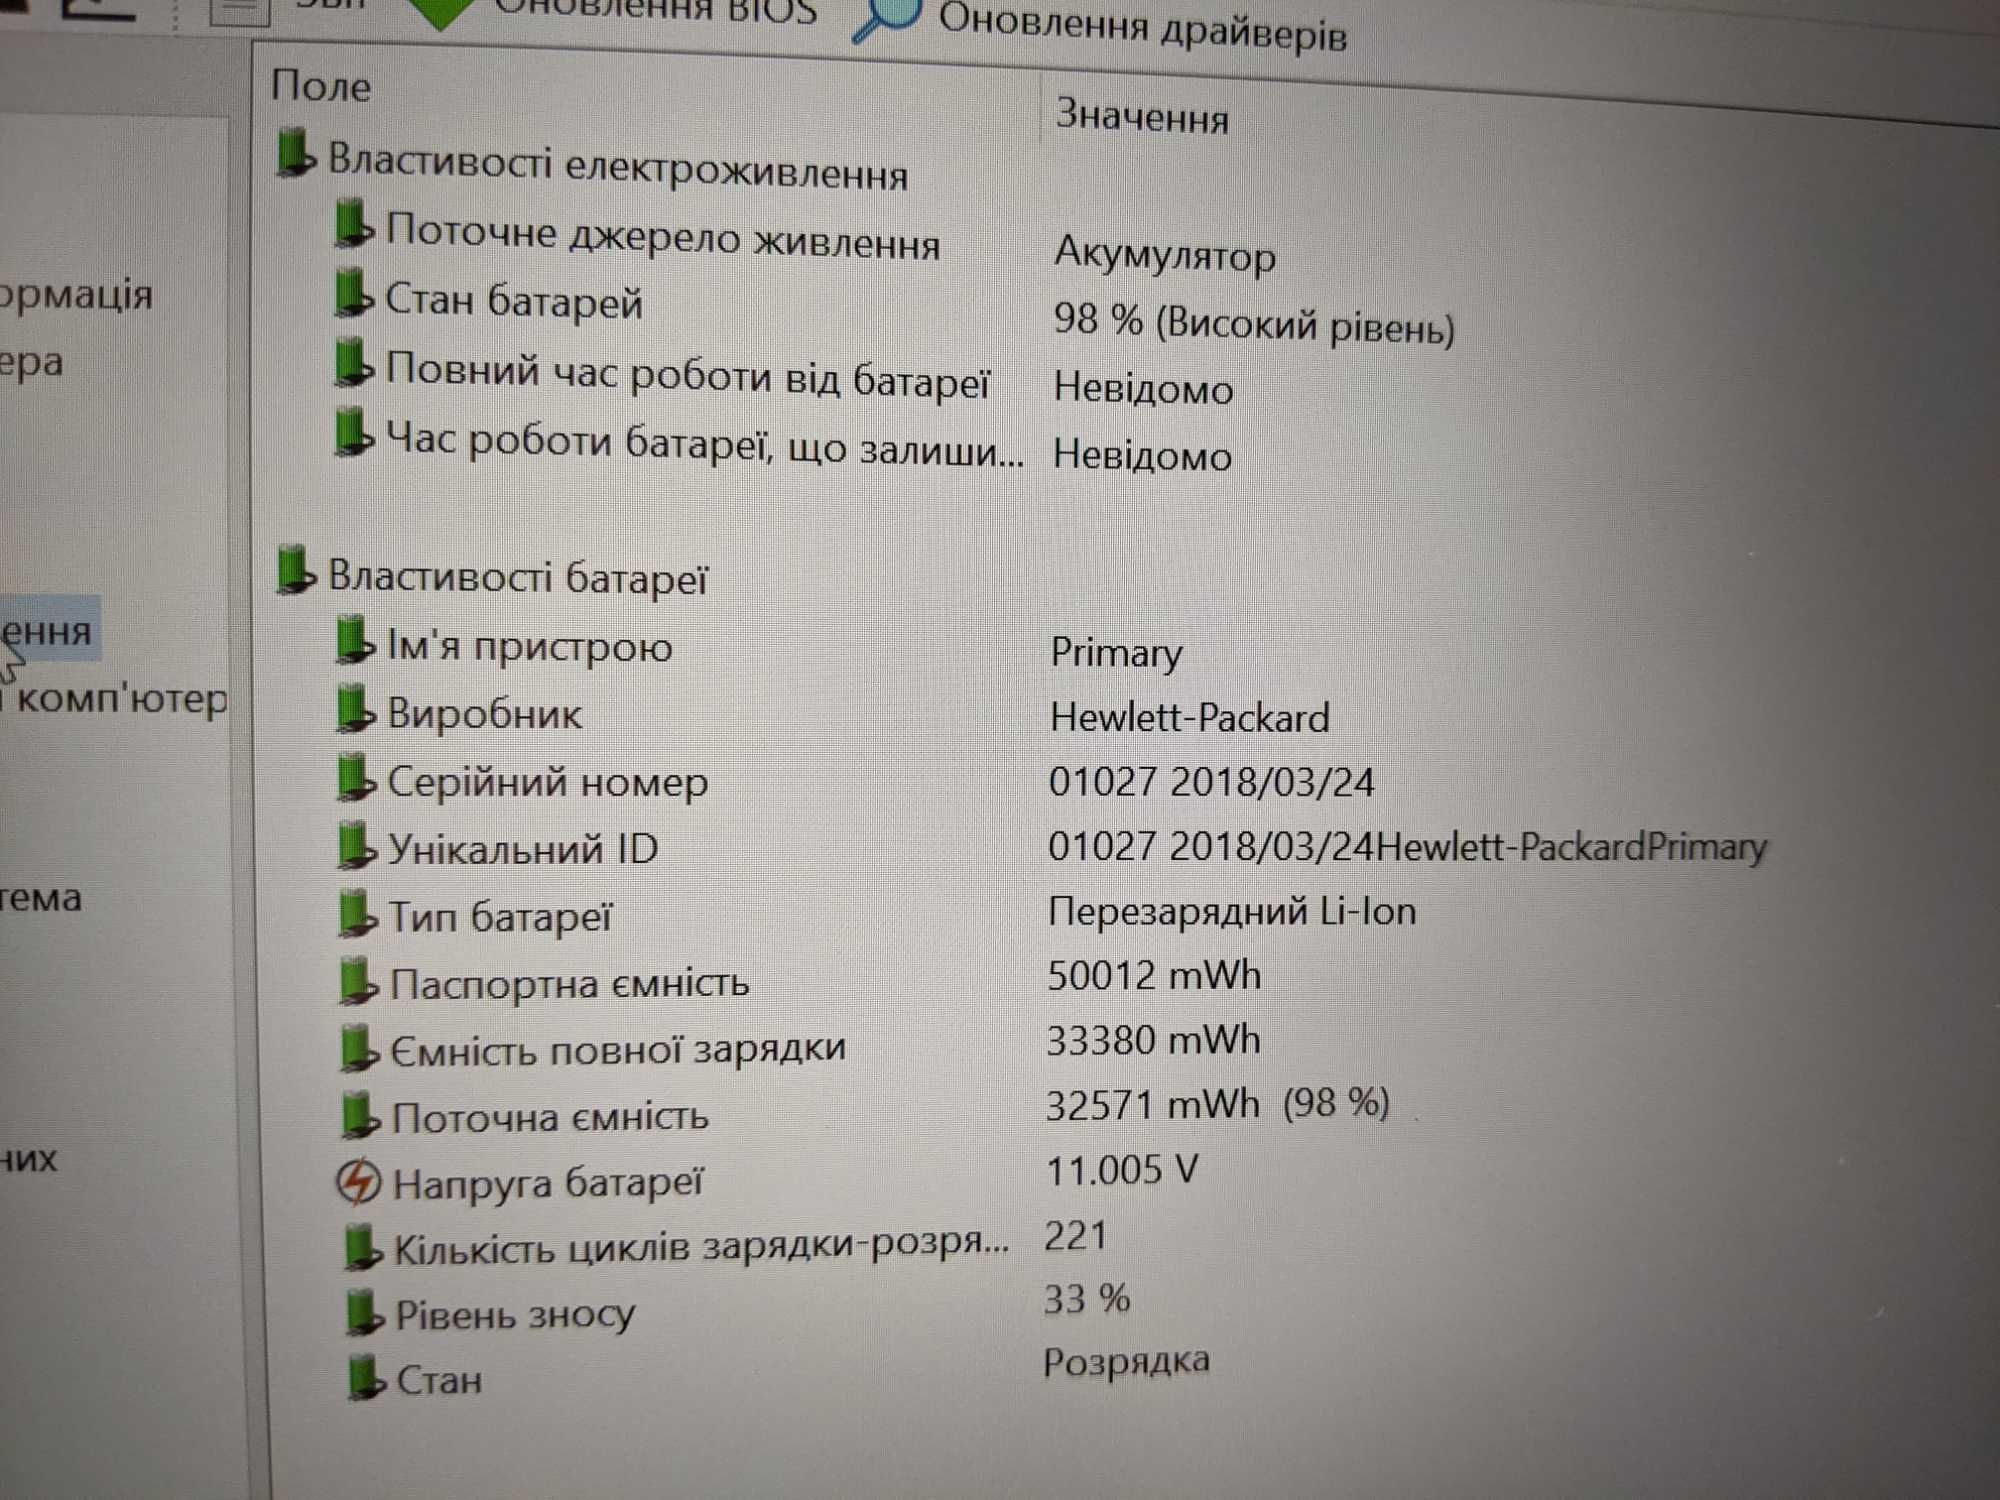
Task: Click icon next to Рівень зносу
Action: 365,1313
